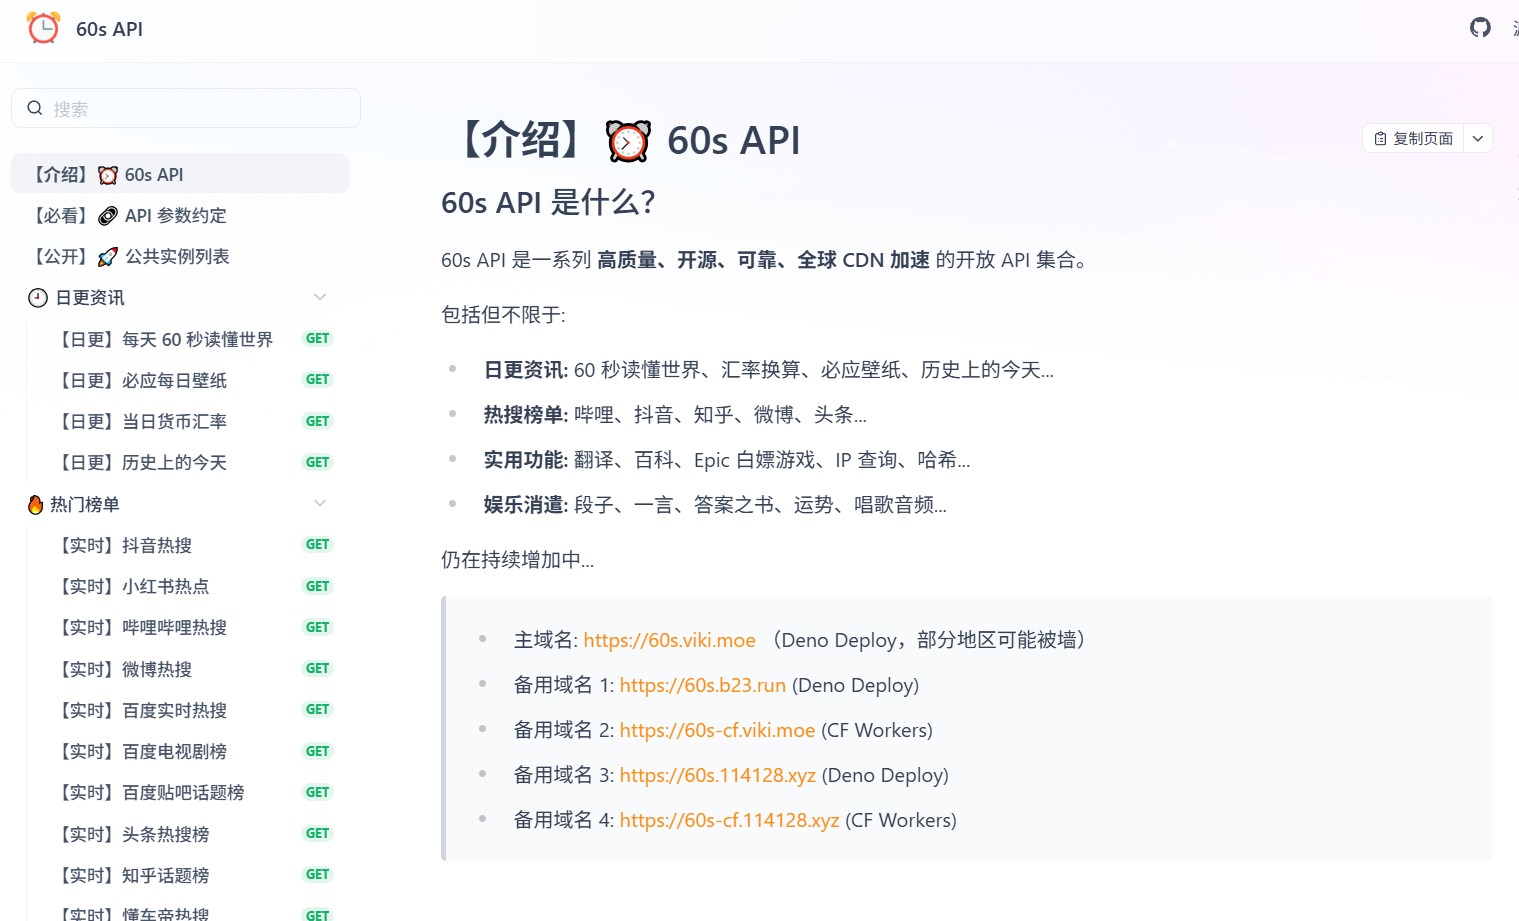
Task: Click the 包括但不限于: text
Action: [503, 315]
